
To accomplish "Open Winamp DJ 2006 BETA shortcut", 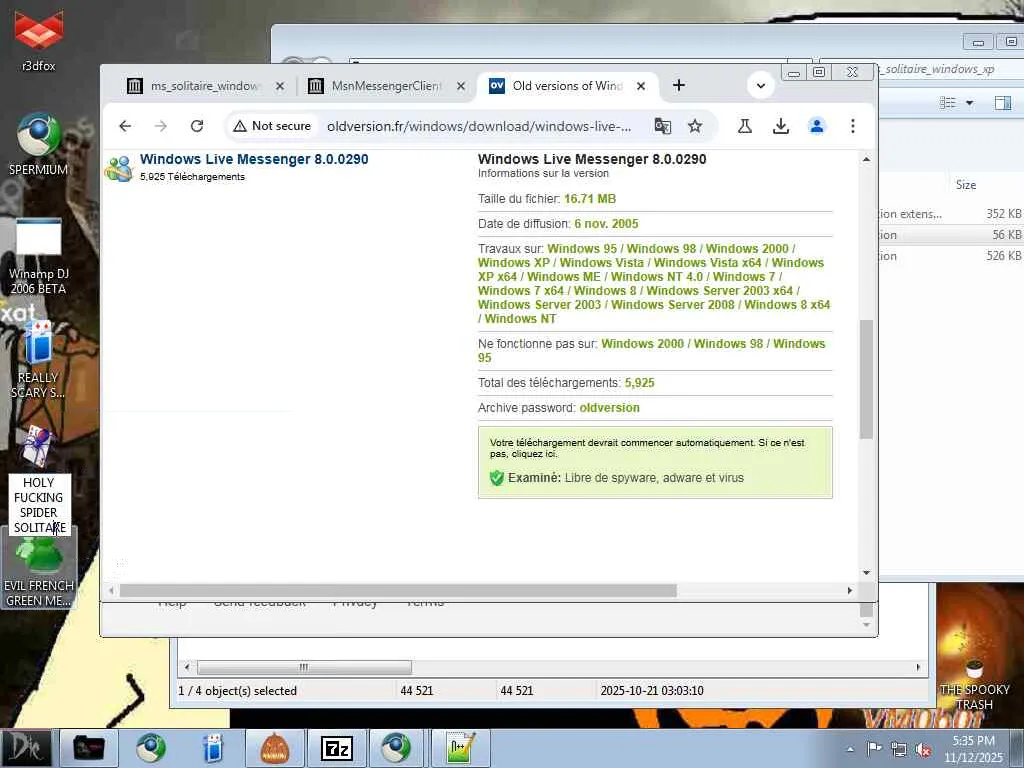I will click(39, 256).
